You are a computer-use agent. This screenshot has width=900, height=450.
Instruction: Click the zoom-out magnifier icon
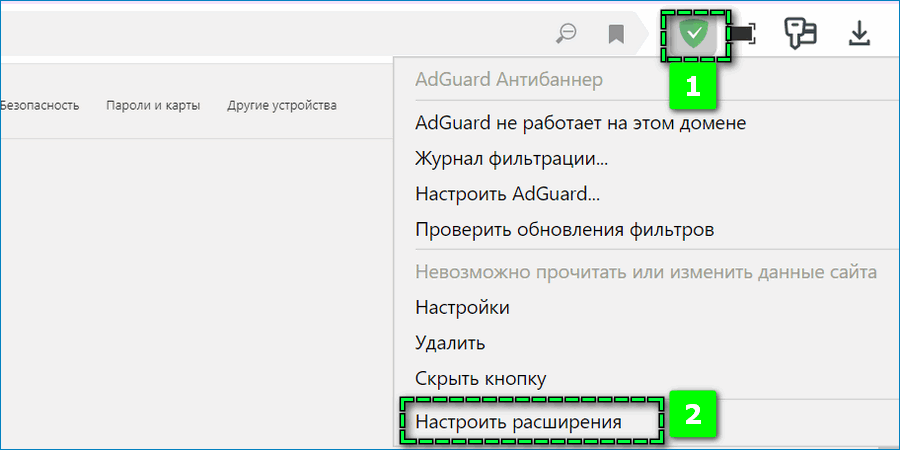pyautogui.click(x=567, y=34)
